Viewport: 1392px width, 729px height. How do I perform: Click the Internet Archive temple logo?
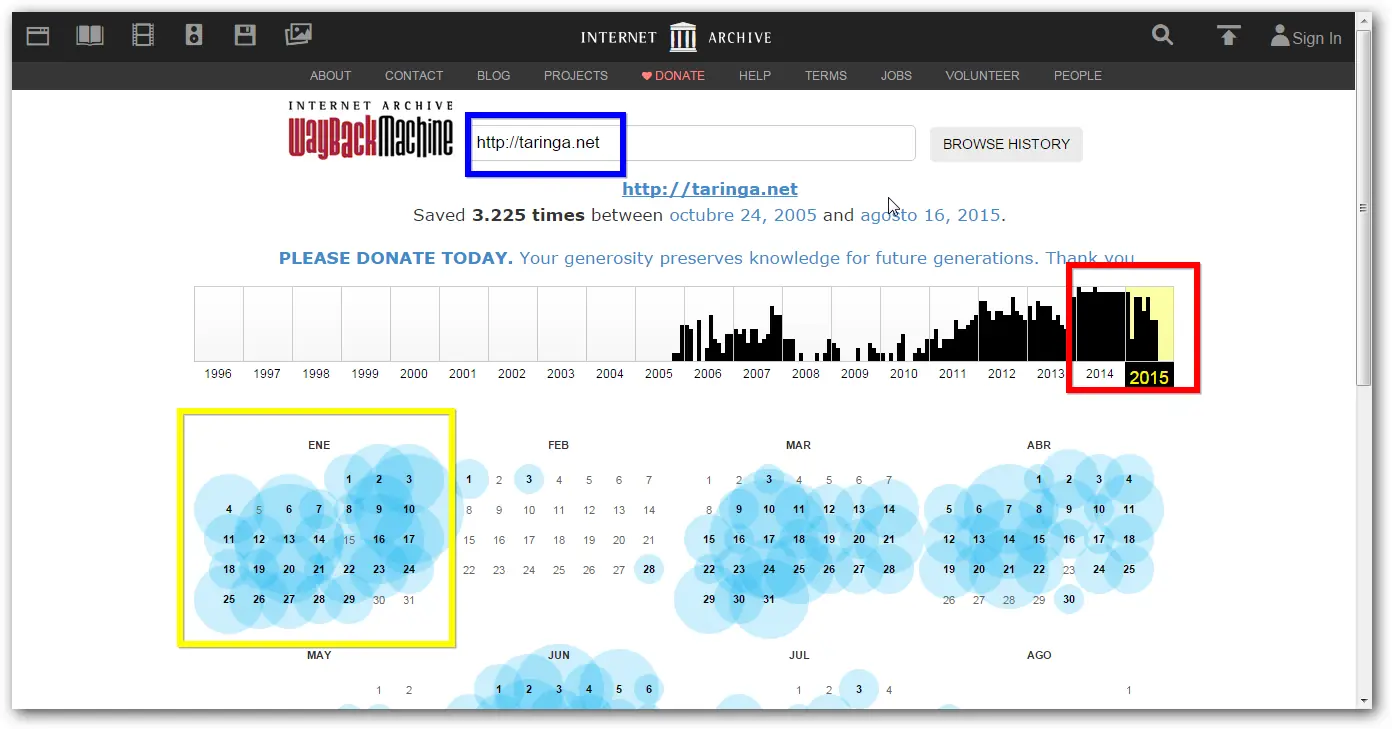point(683,37)
